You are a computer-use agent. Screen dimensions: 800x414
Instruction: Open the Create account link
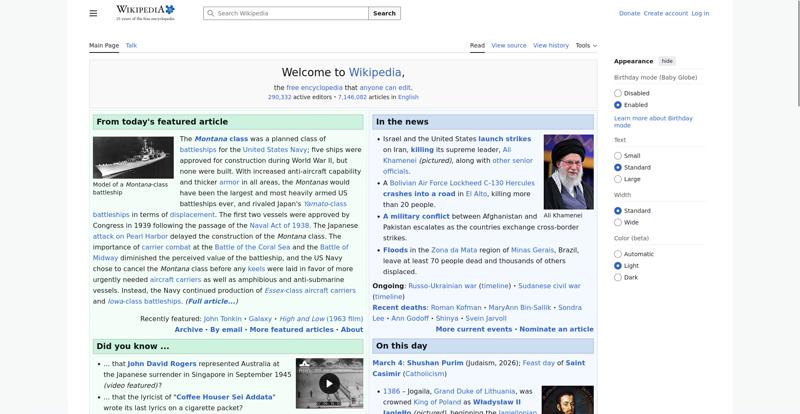pyautogui.click(x=665, y=13)
